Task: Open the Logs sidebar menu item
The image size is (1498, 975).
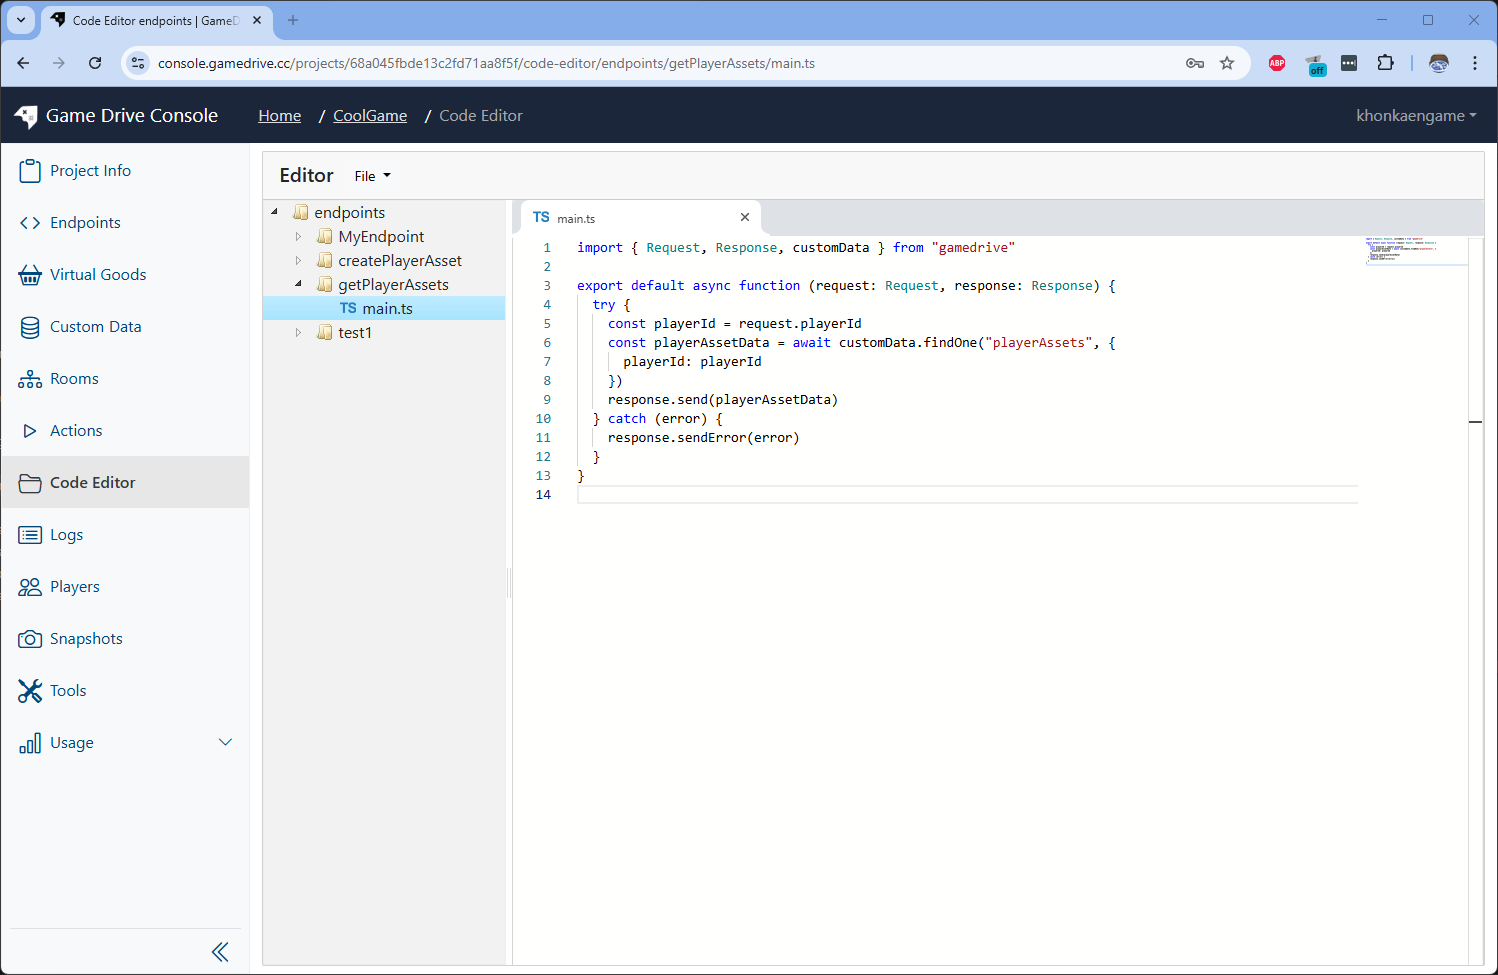Action: coord(66,535)
